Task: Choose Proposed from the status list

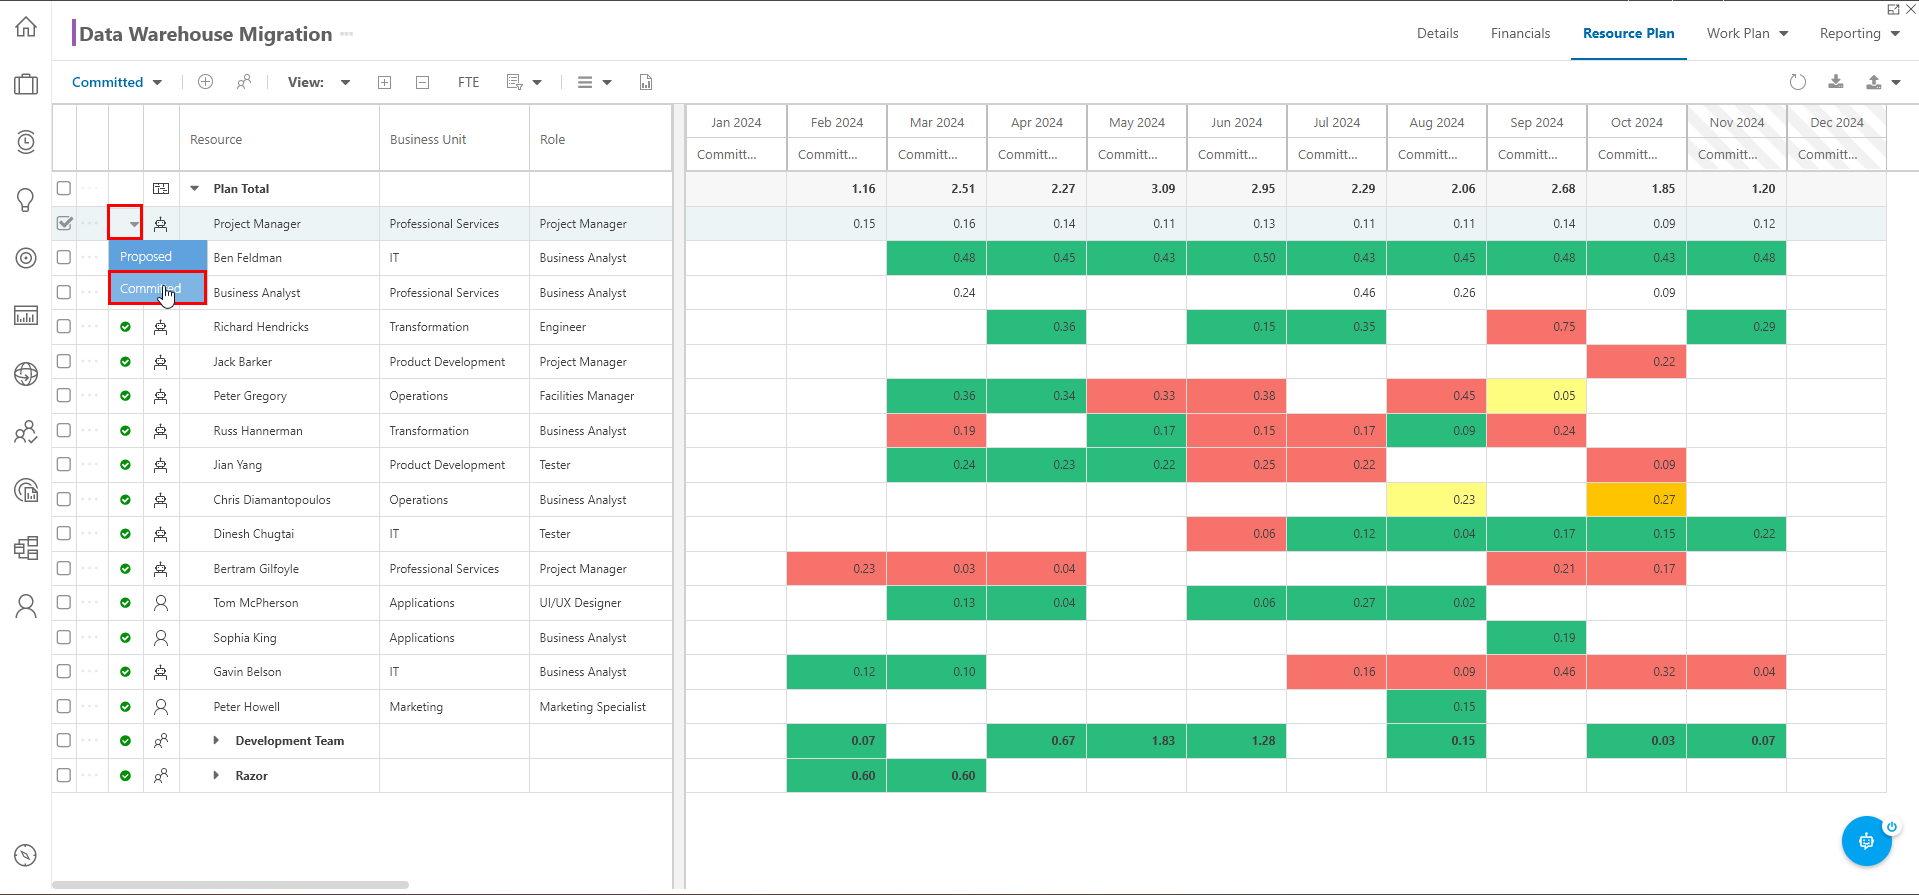Action: pyautogui.click(x=158, y=257)
